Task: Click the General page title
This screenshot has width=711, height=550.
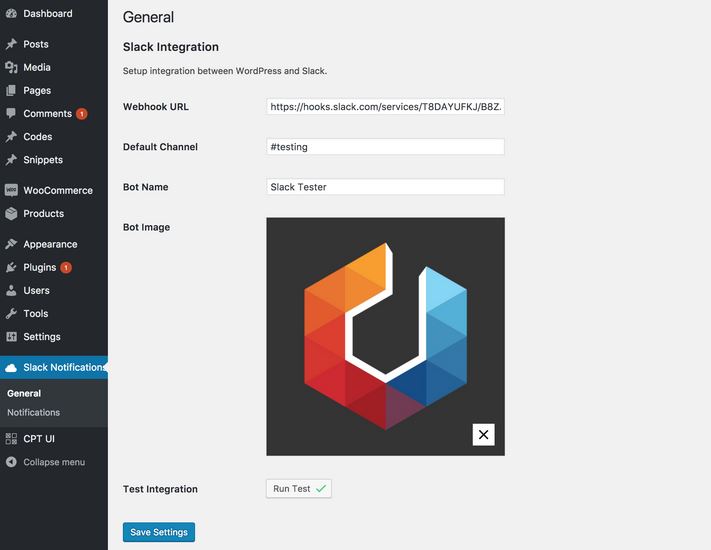Action: click(x=148, y=17)
